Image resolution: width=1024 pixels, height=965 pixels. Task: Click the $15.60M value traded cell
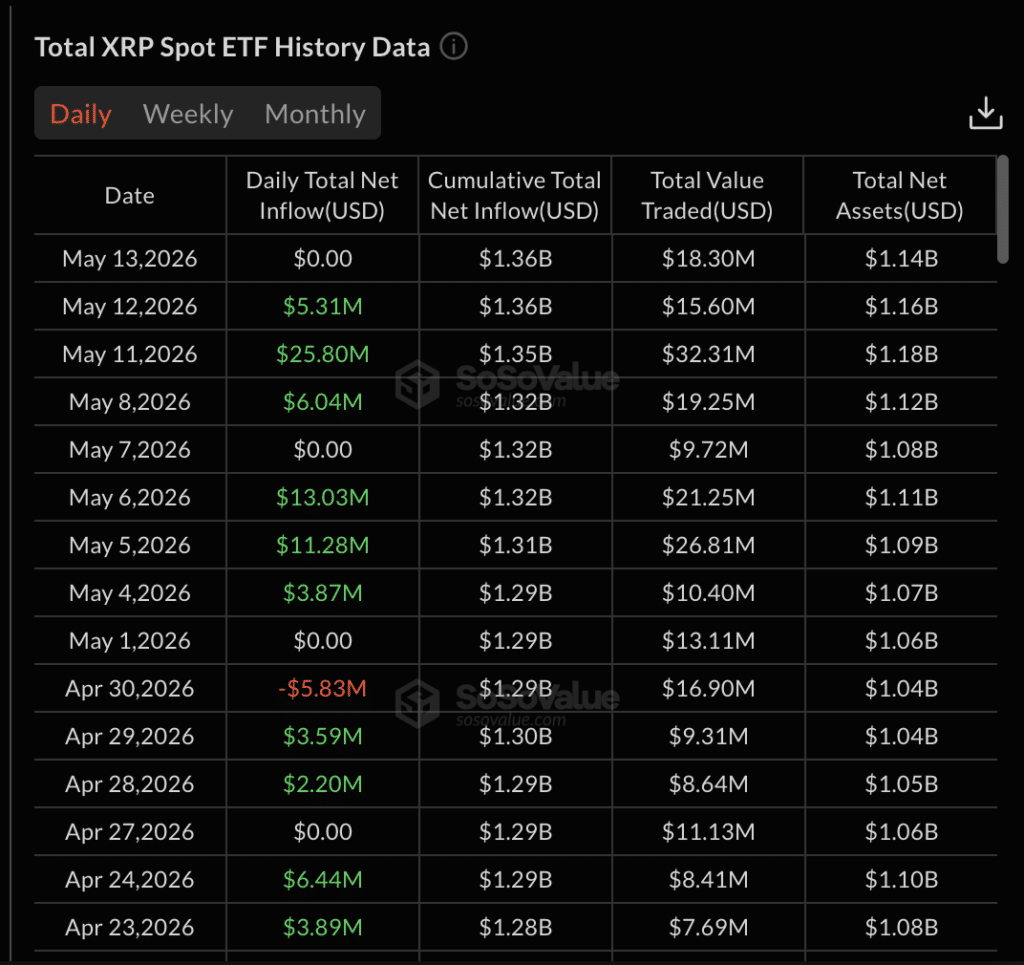coord(709,306)
